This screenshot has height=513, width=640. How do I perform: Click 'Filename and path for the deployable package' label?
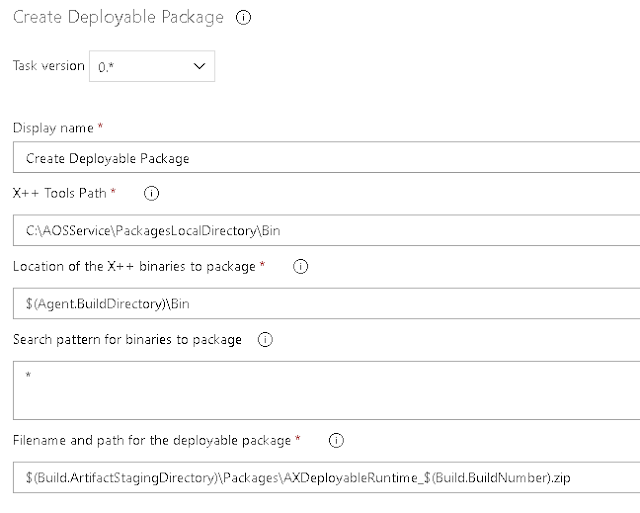[x=152, y=440]
